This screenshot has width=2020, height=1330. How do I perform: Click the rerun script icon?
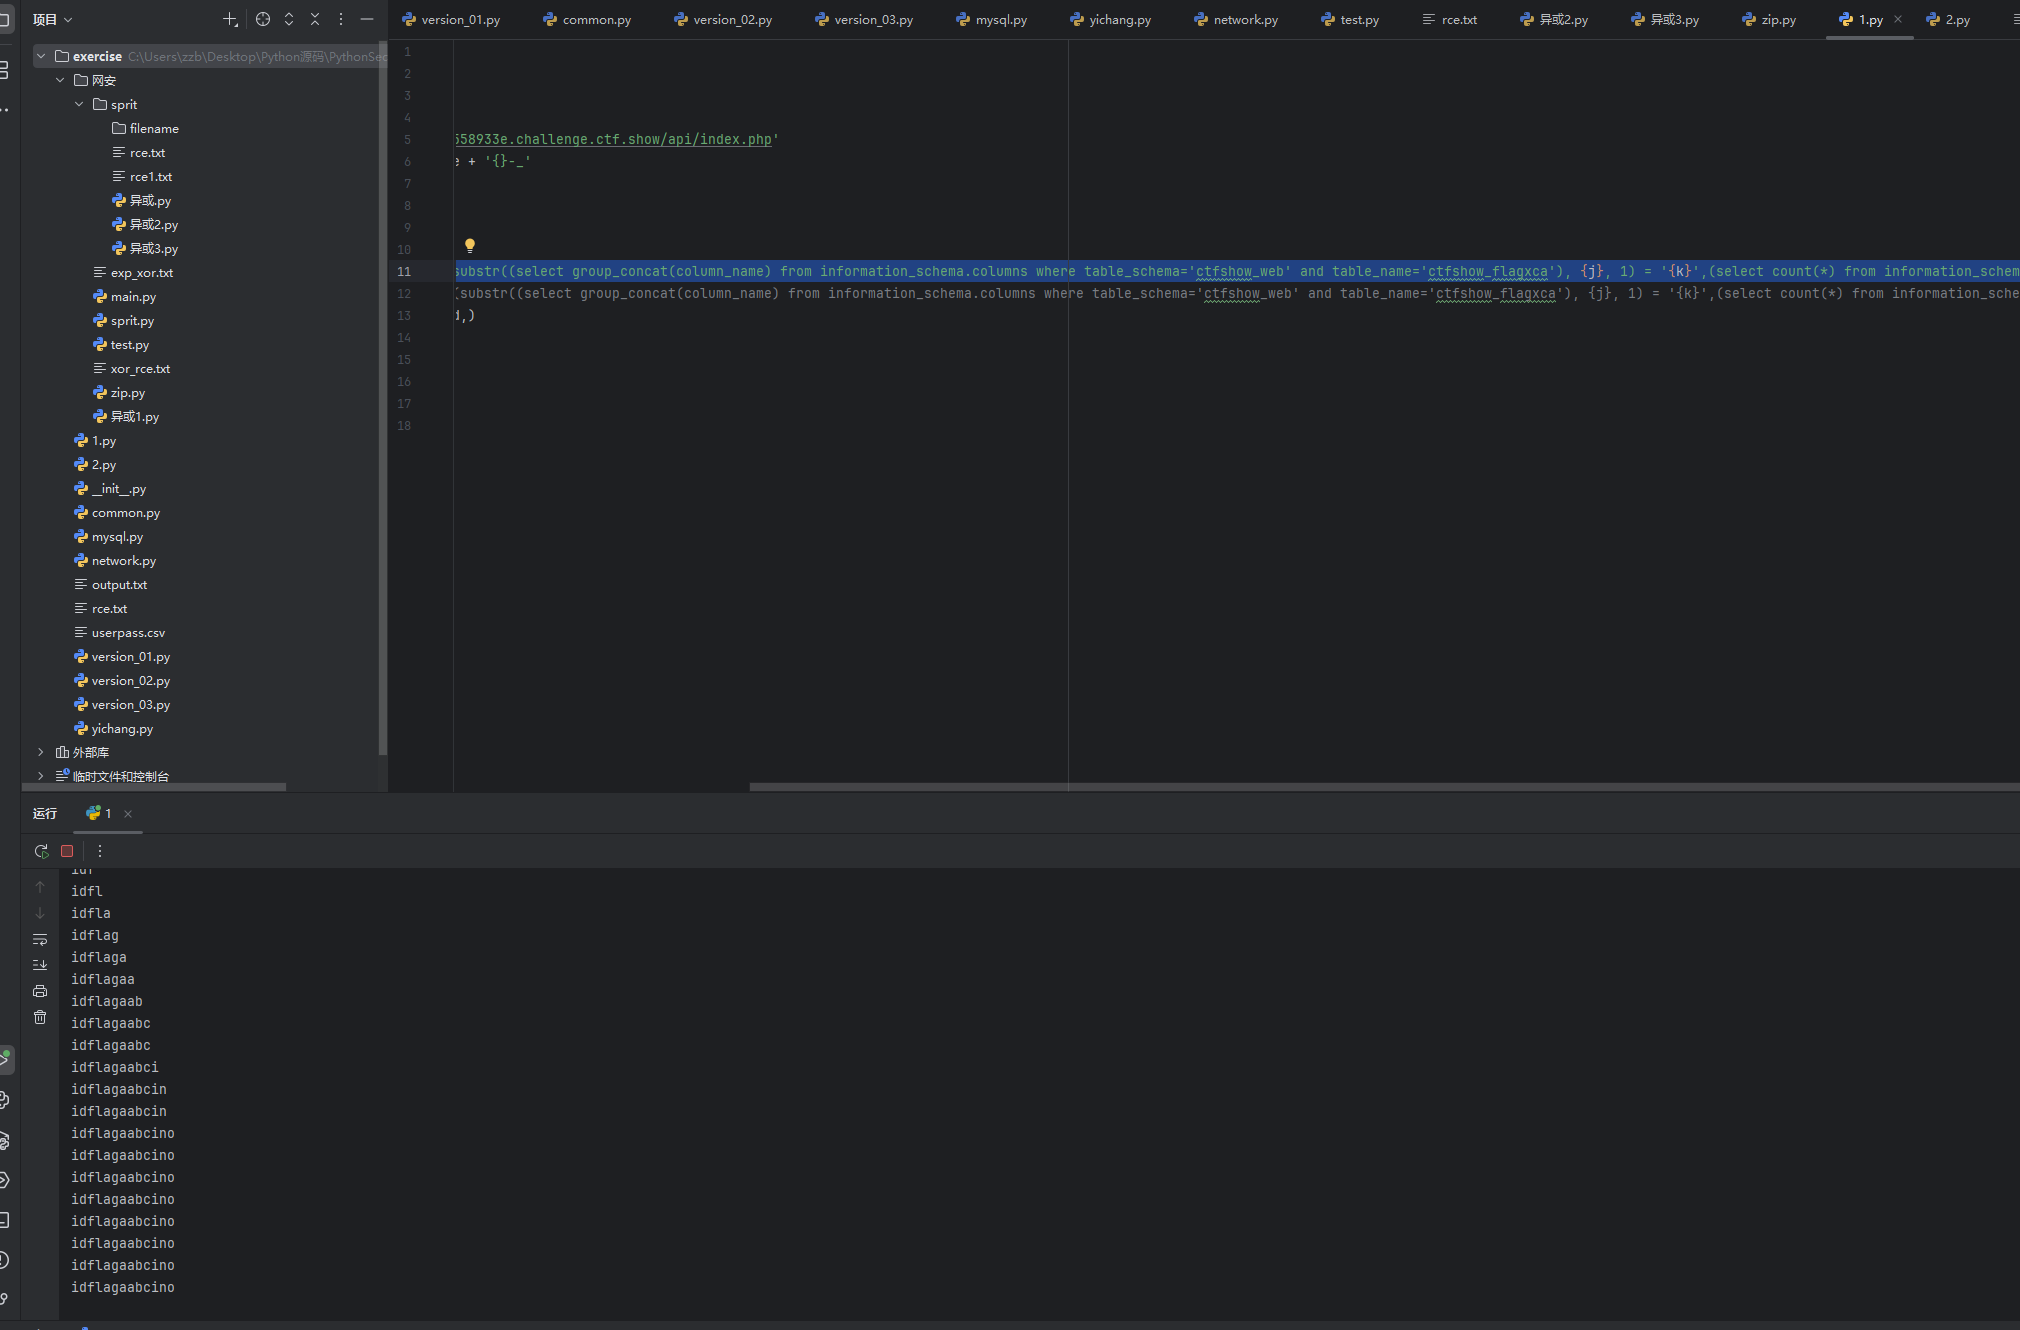point(41,851)
